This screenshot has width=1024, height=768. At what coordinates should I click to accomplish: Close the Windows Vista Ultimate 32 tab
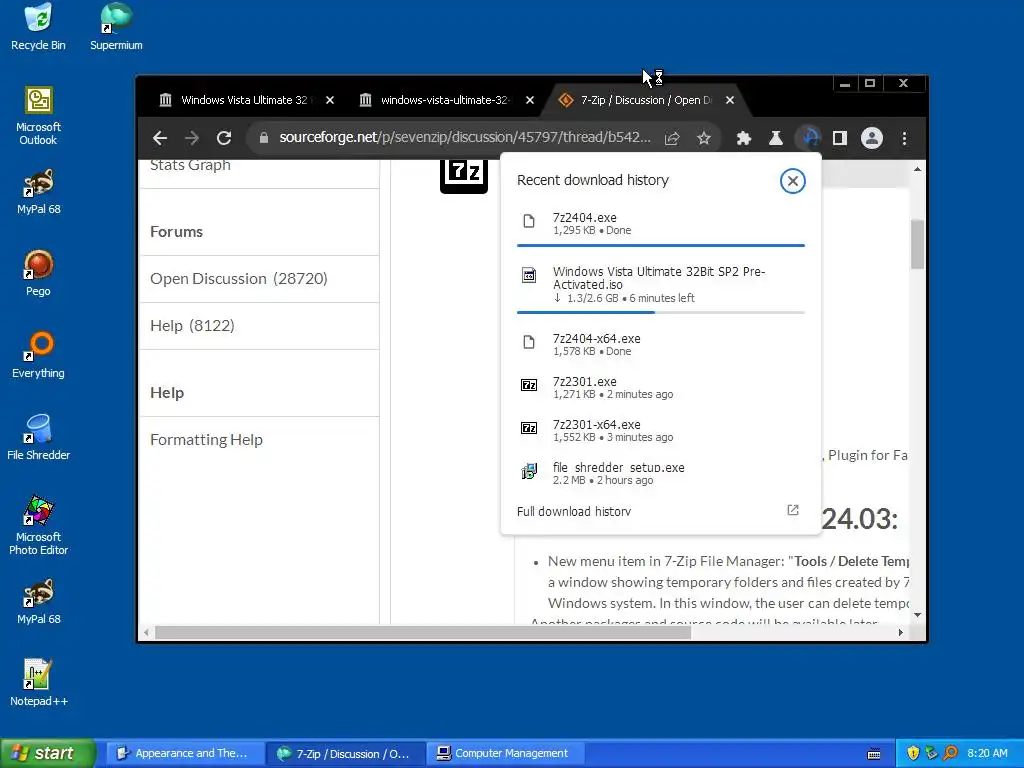(x=330, y=100)
